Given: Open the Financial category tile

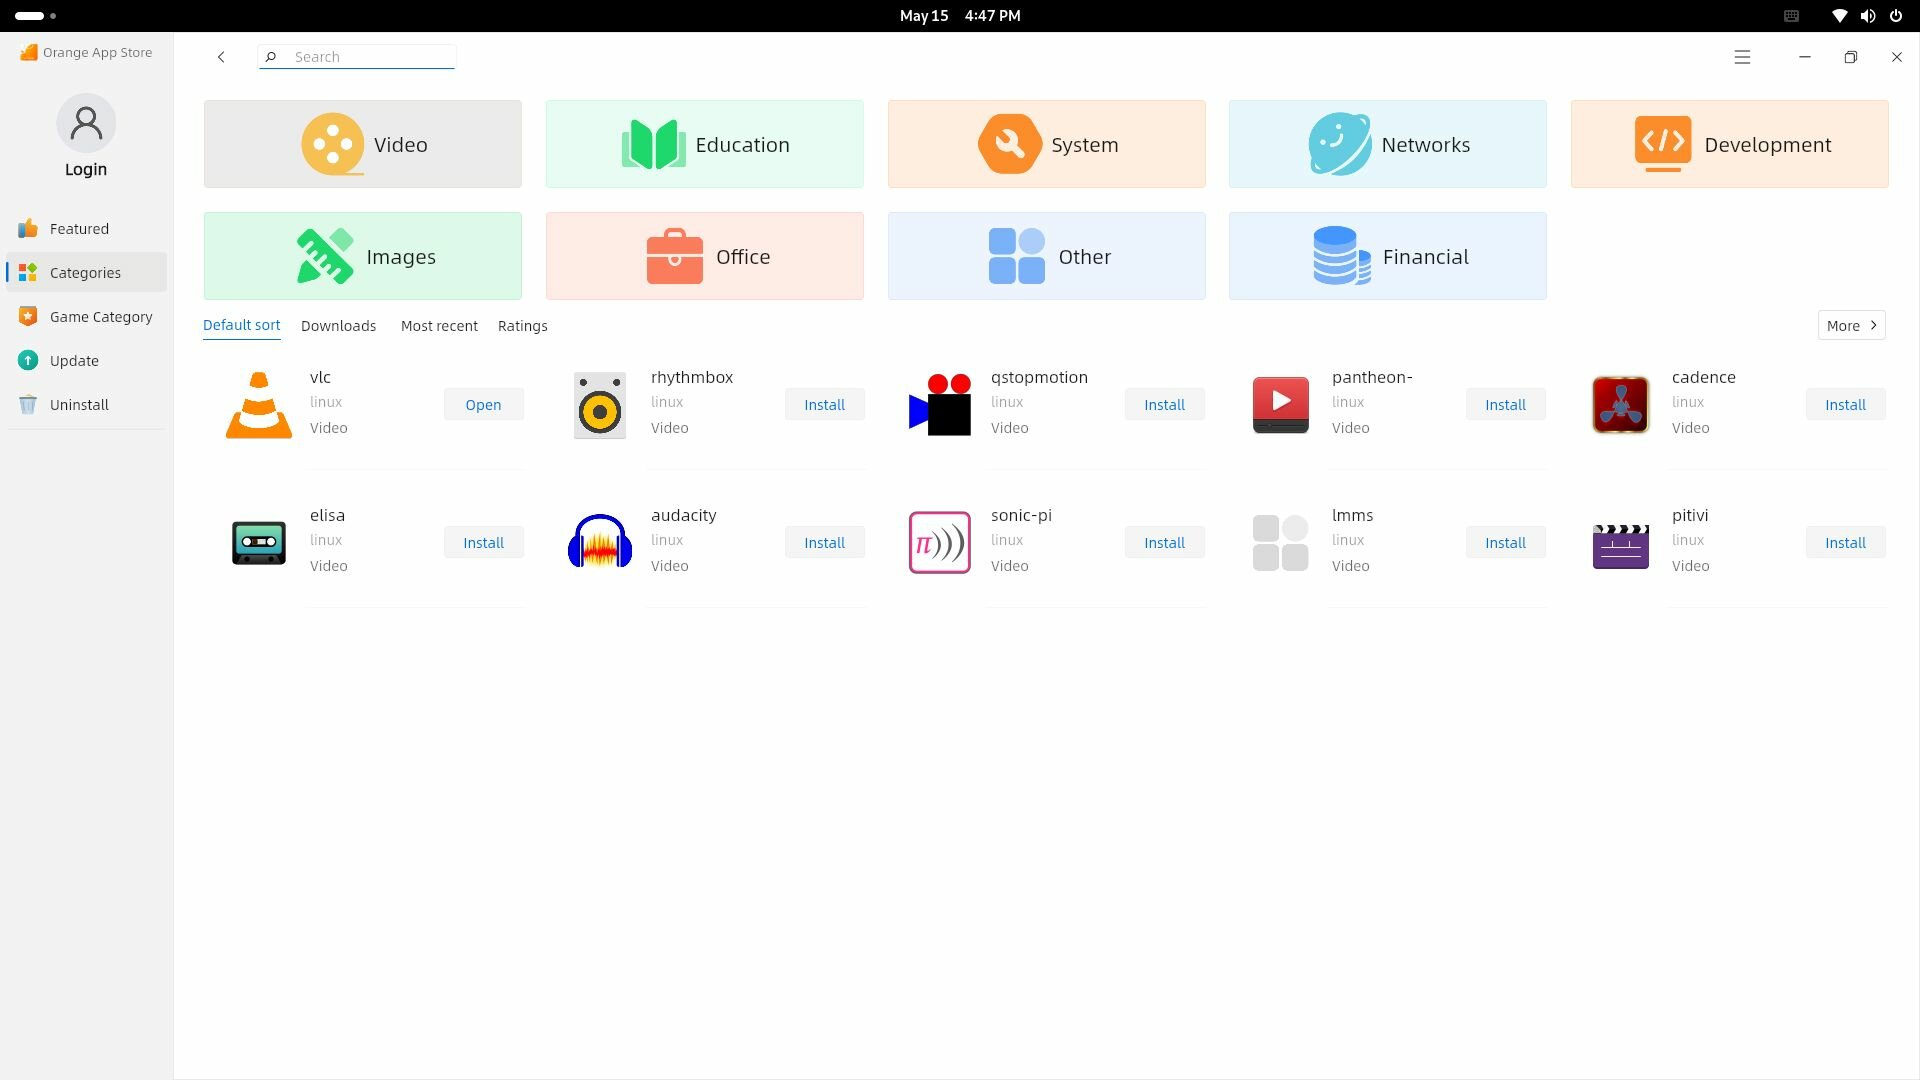Looking at the screenshot, I should (1387, 256).
